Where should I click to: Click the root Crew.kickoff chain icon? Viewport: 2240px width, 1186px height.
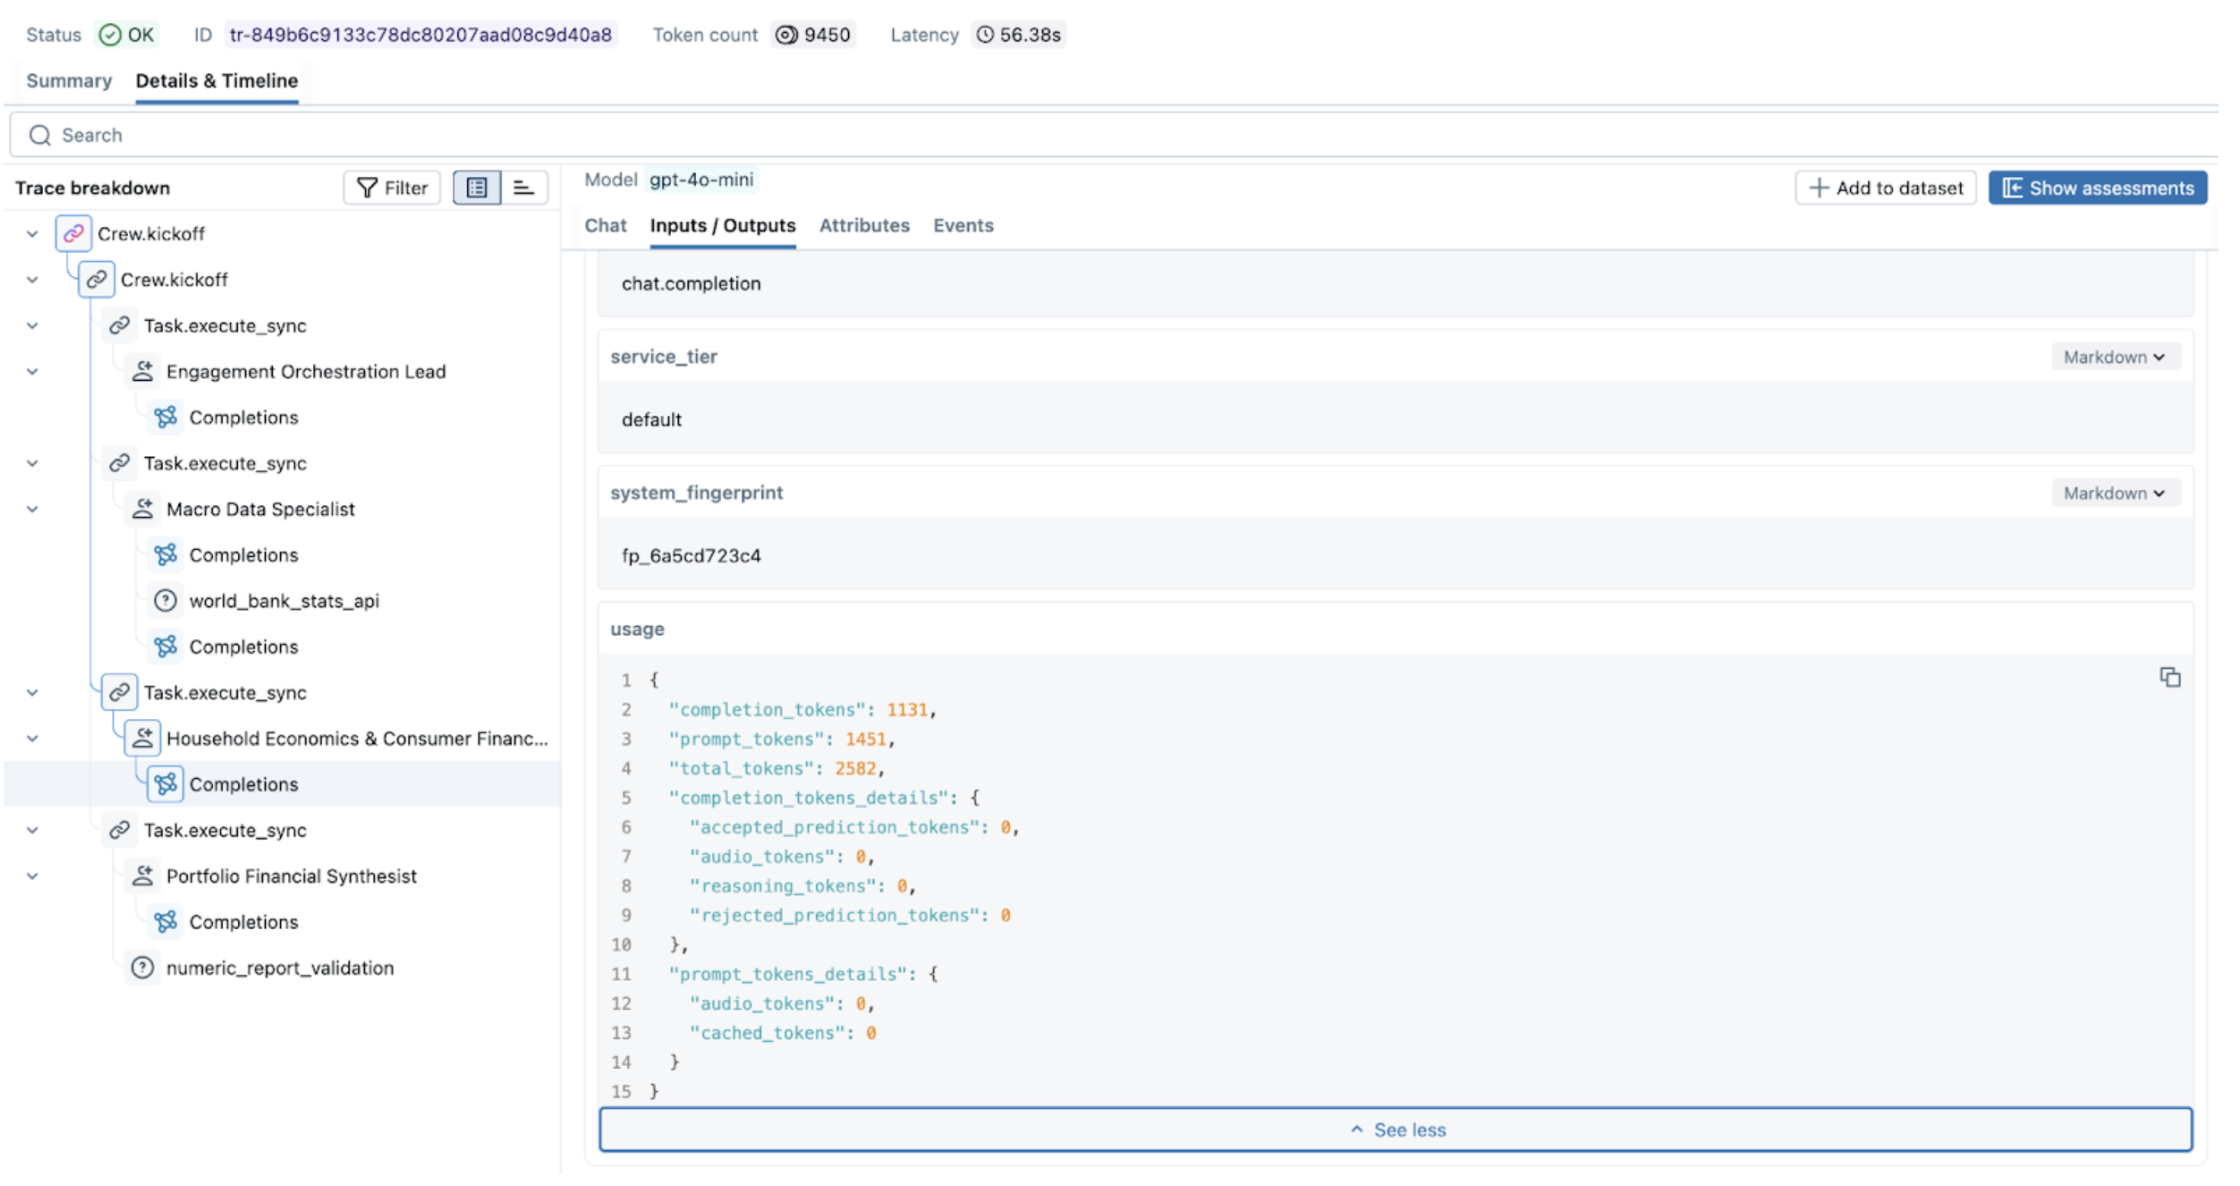[x=73, y=234]
